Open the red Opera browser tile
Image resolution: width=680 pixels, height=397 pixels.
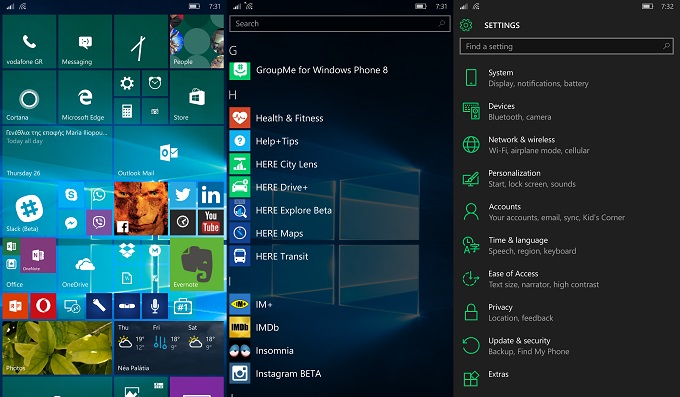(43, 306)
